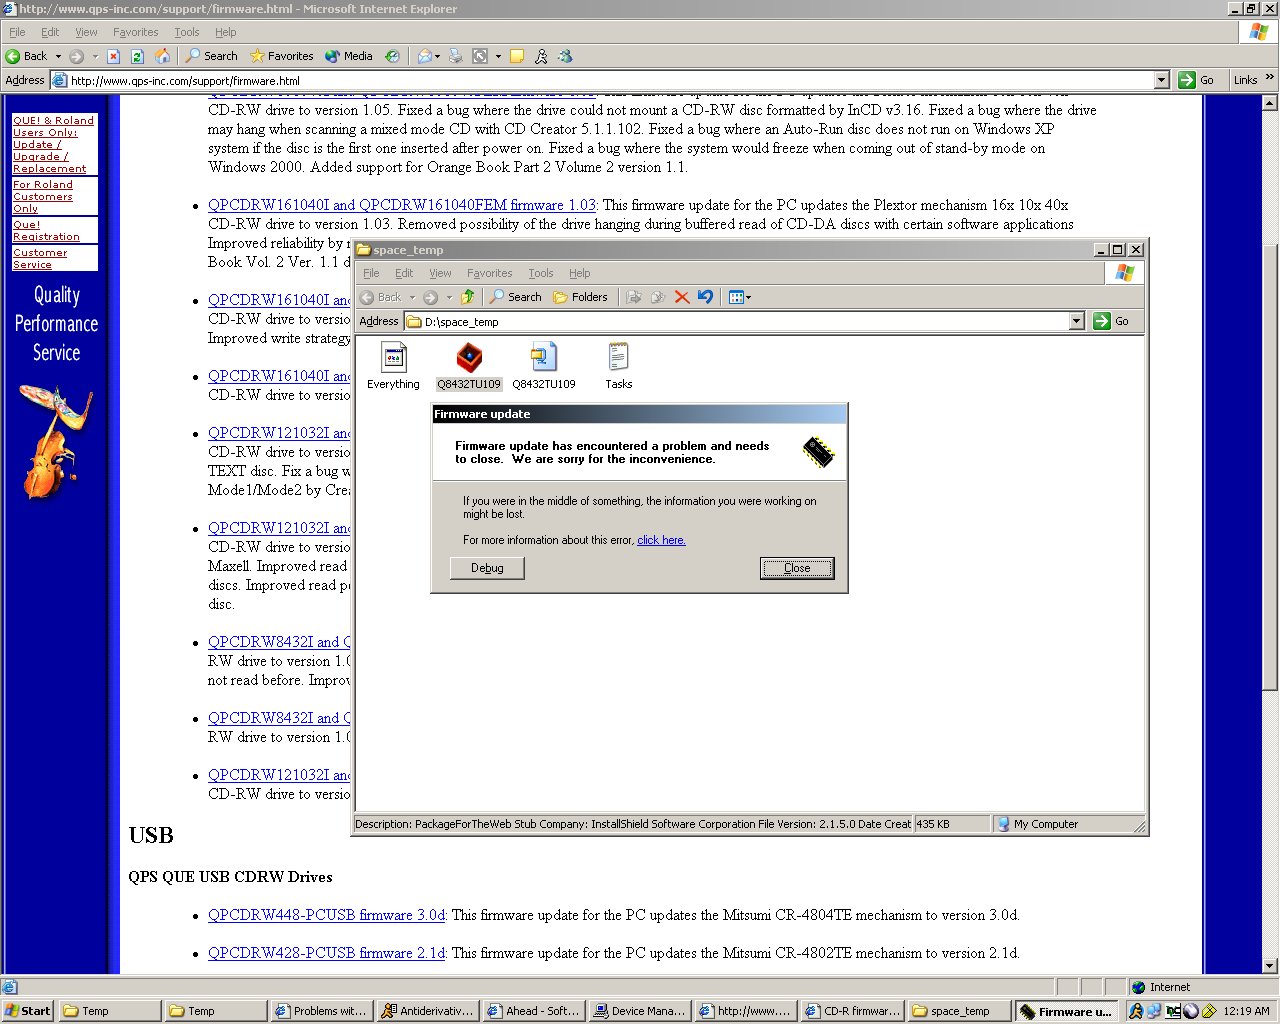The image size is (1280, 1024).
Task: Open the Favorites menu in space_temp window
Action: coord(489,273)
